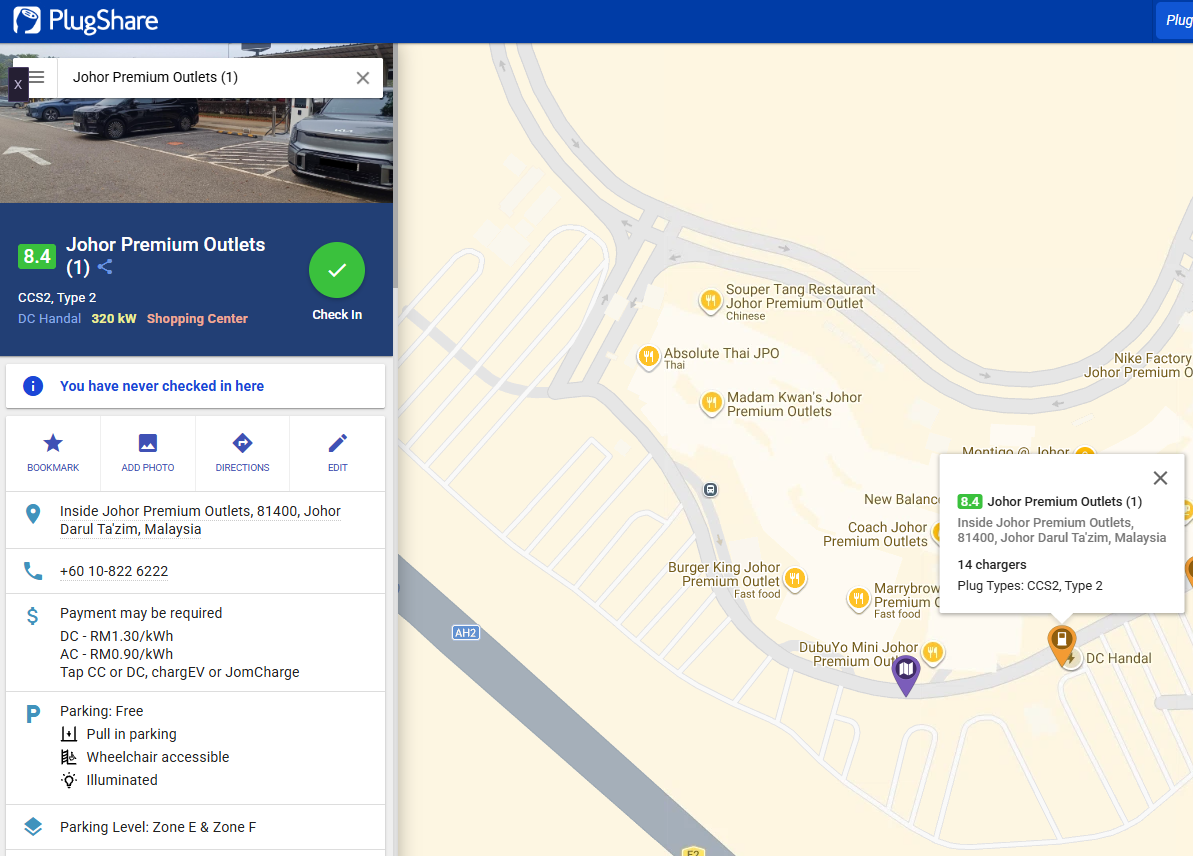Click the PlugShare logo in the header

click(x=86, y=21)
